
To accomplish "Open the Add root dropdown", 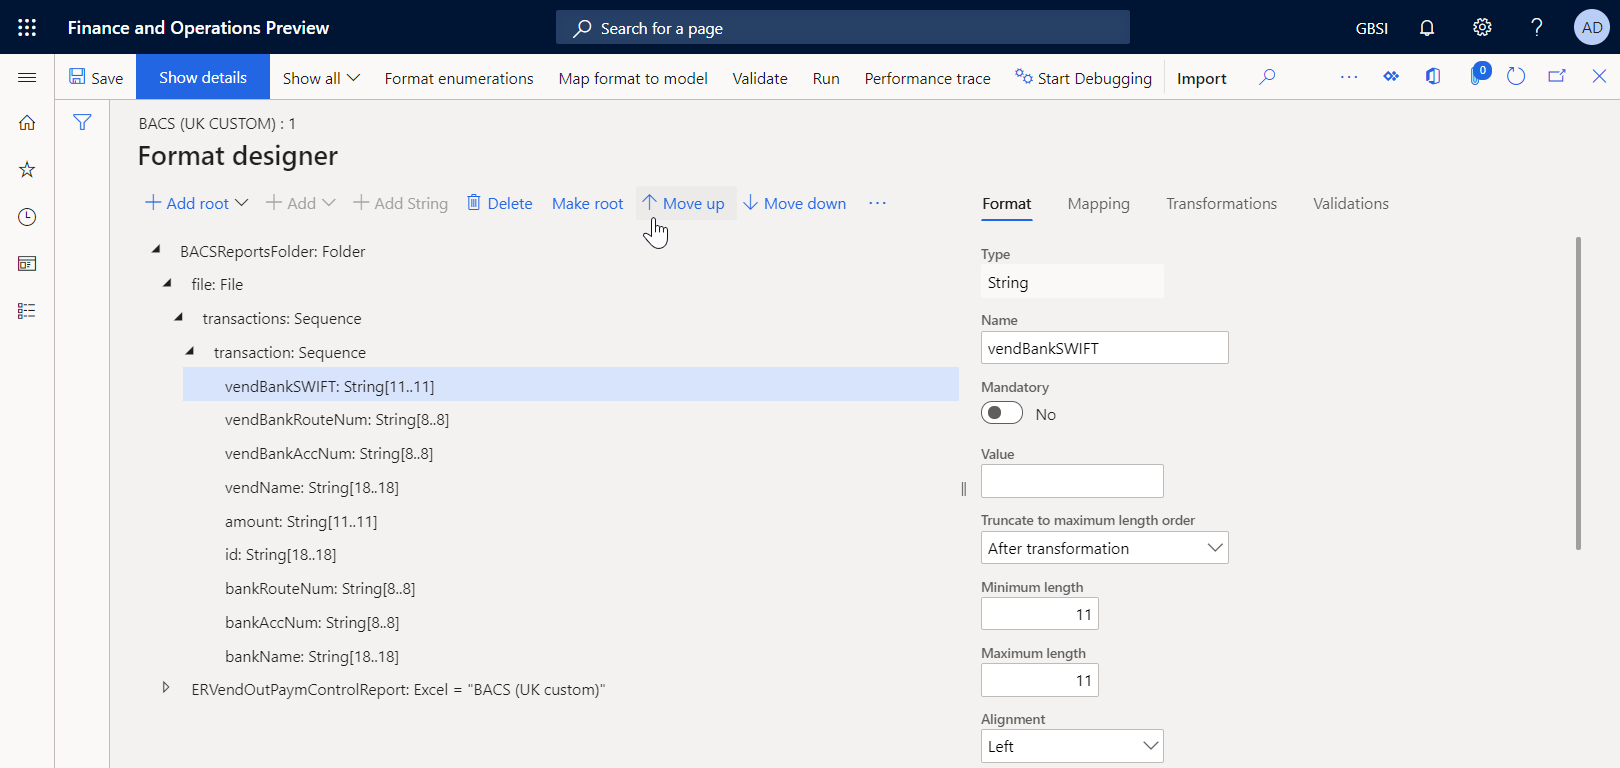I will (197, 203).
